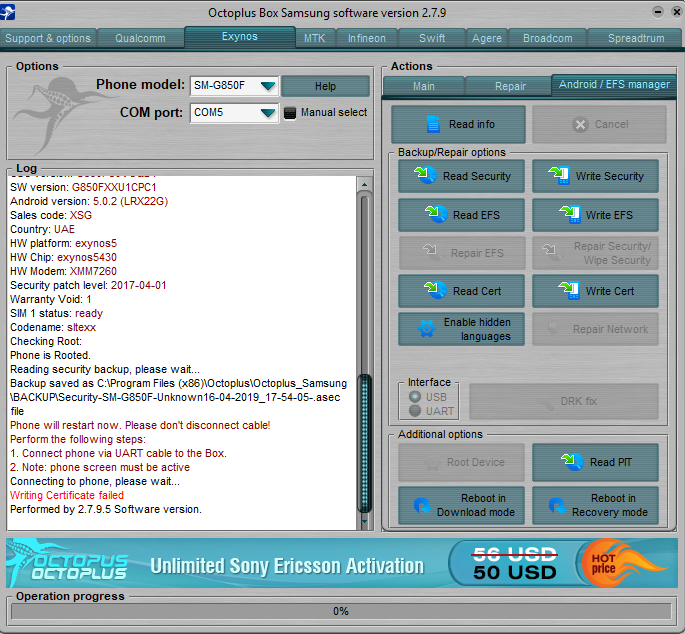
Task: Click the Reboot in Download mode icon
Action: click(x=422, y=506)
